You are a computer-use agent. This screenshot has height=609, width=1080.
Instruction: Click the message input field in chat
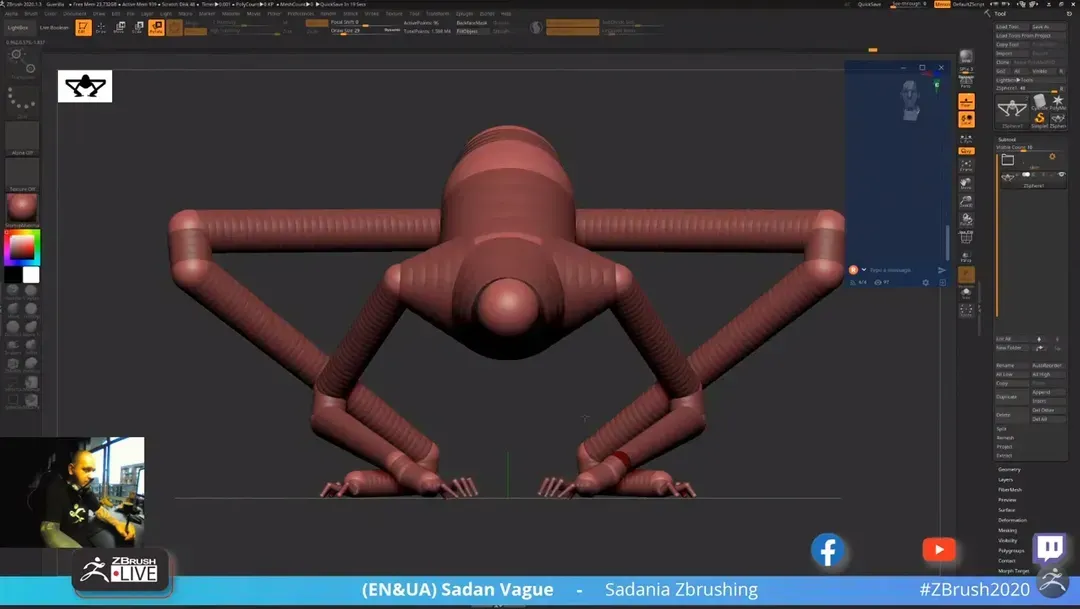895,270
